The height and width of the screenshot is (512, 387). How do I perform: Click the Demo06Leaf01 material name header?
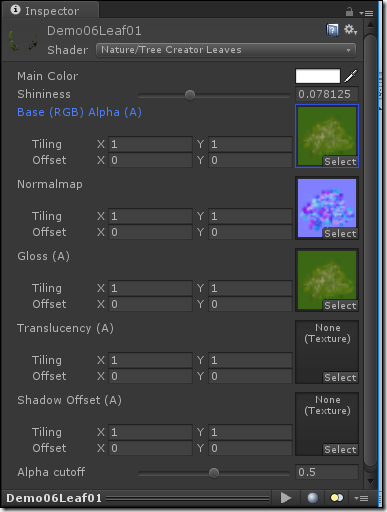94,31
